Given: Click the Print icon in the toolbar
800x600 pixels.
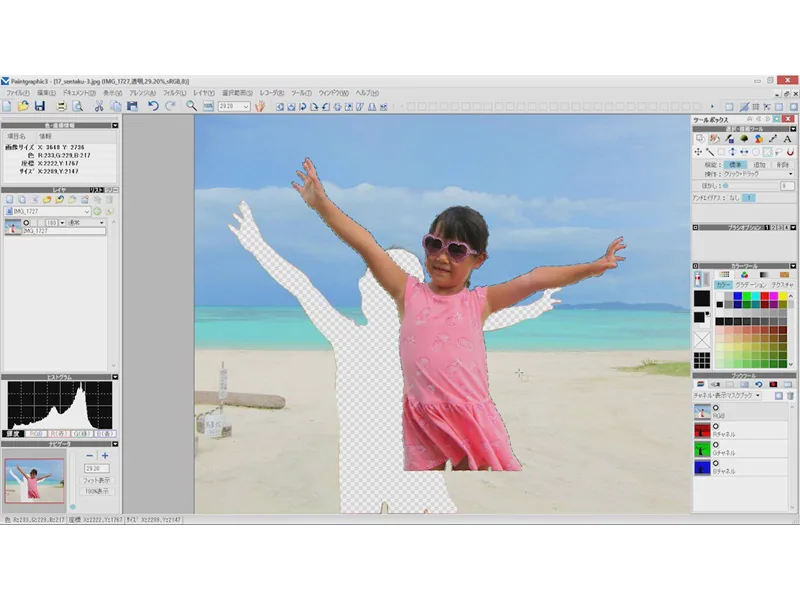Looking at the screenshot, I should [60, 106].
